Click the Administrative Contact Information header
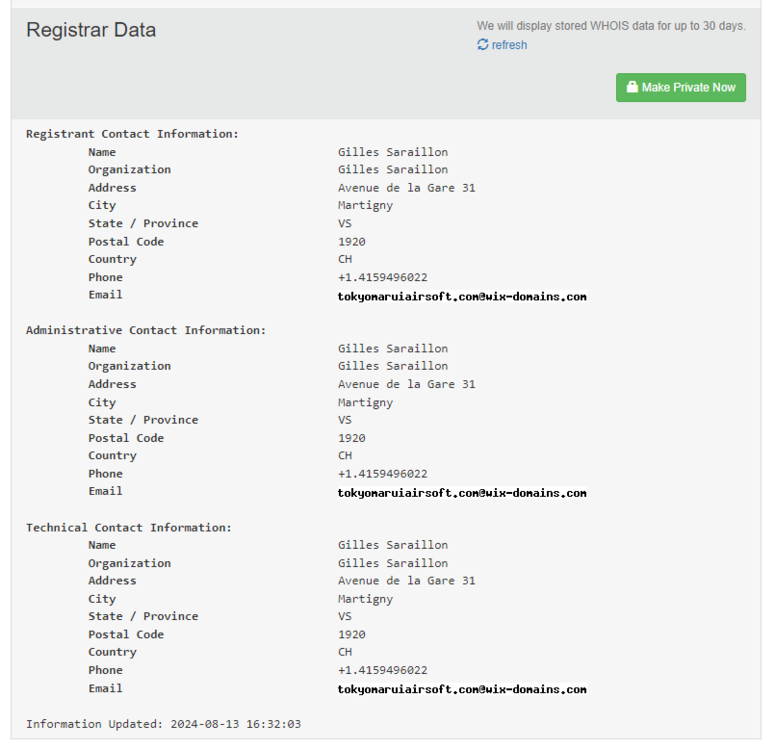775x750 pixels. pos(146,330)
